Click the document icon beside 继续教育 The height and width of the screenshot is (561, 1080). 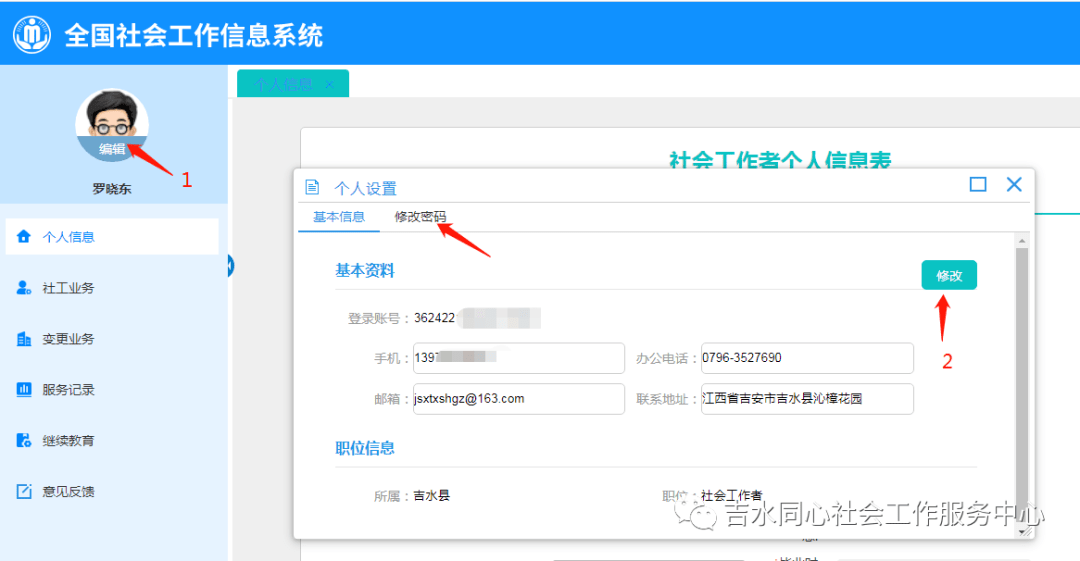[23, 441]
